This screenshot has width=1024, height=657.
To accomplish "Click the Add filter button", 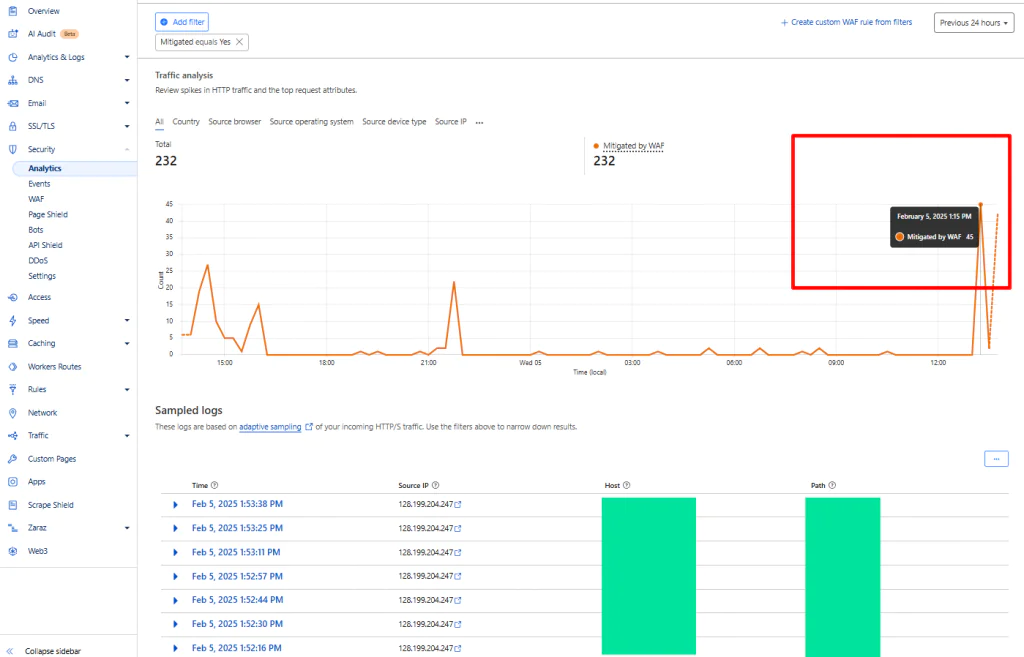I will [x=182, y=22].
